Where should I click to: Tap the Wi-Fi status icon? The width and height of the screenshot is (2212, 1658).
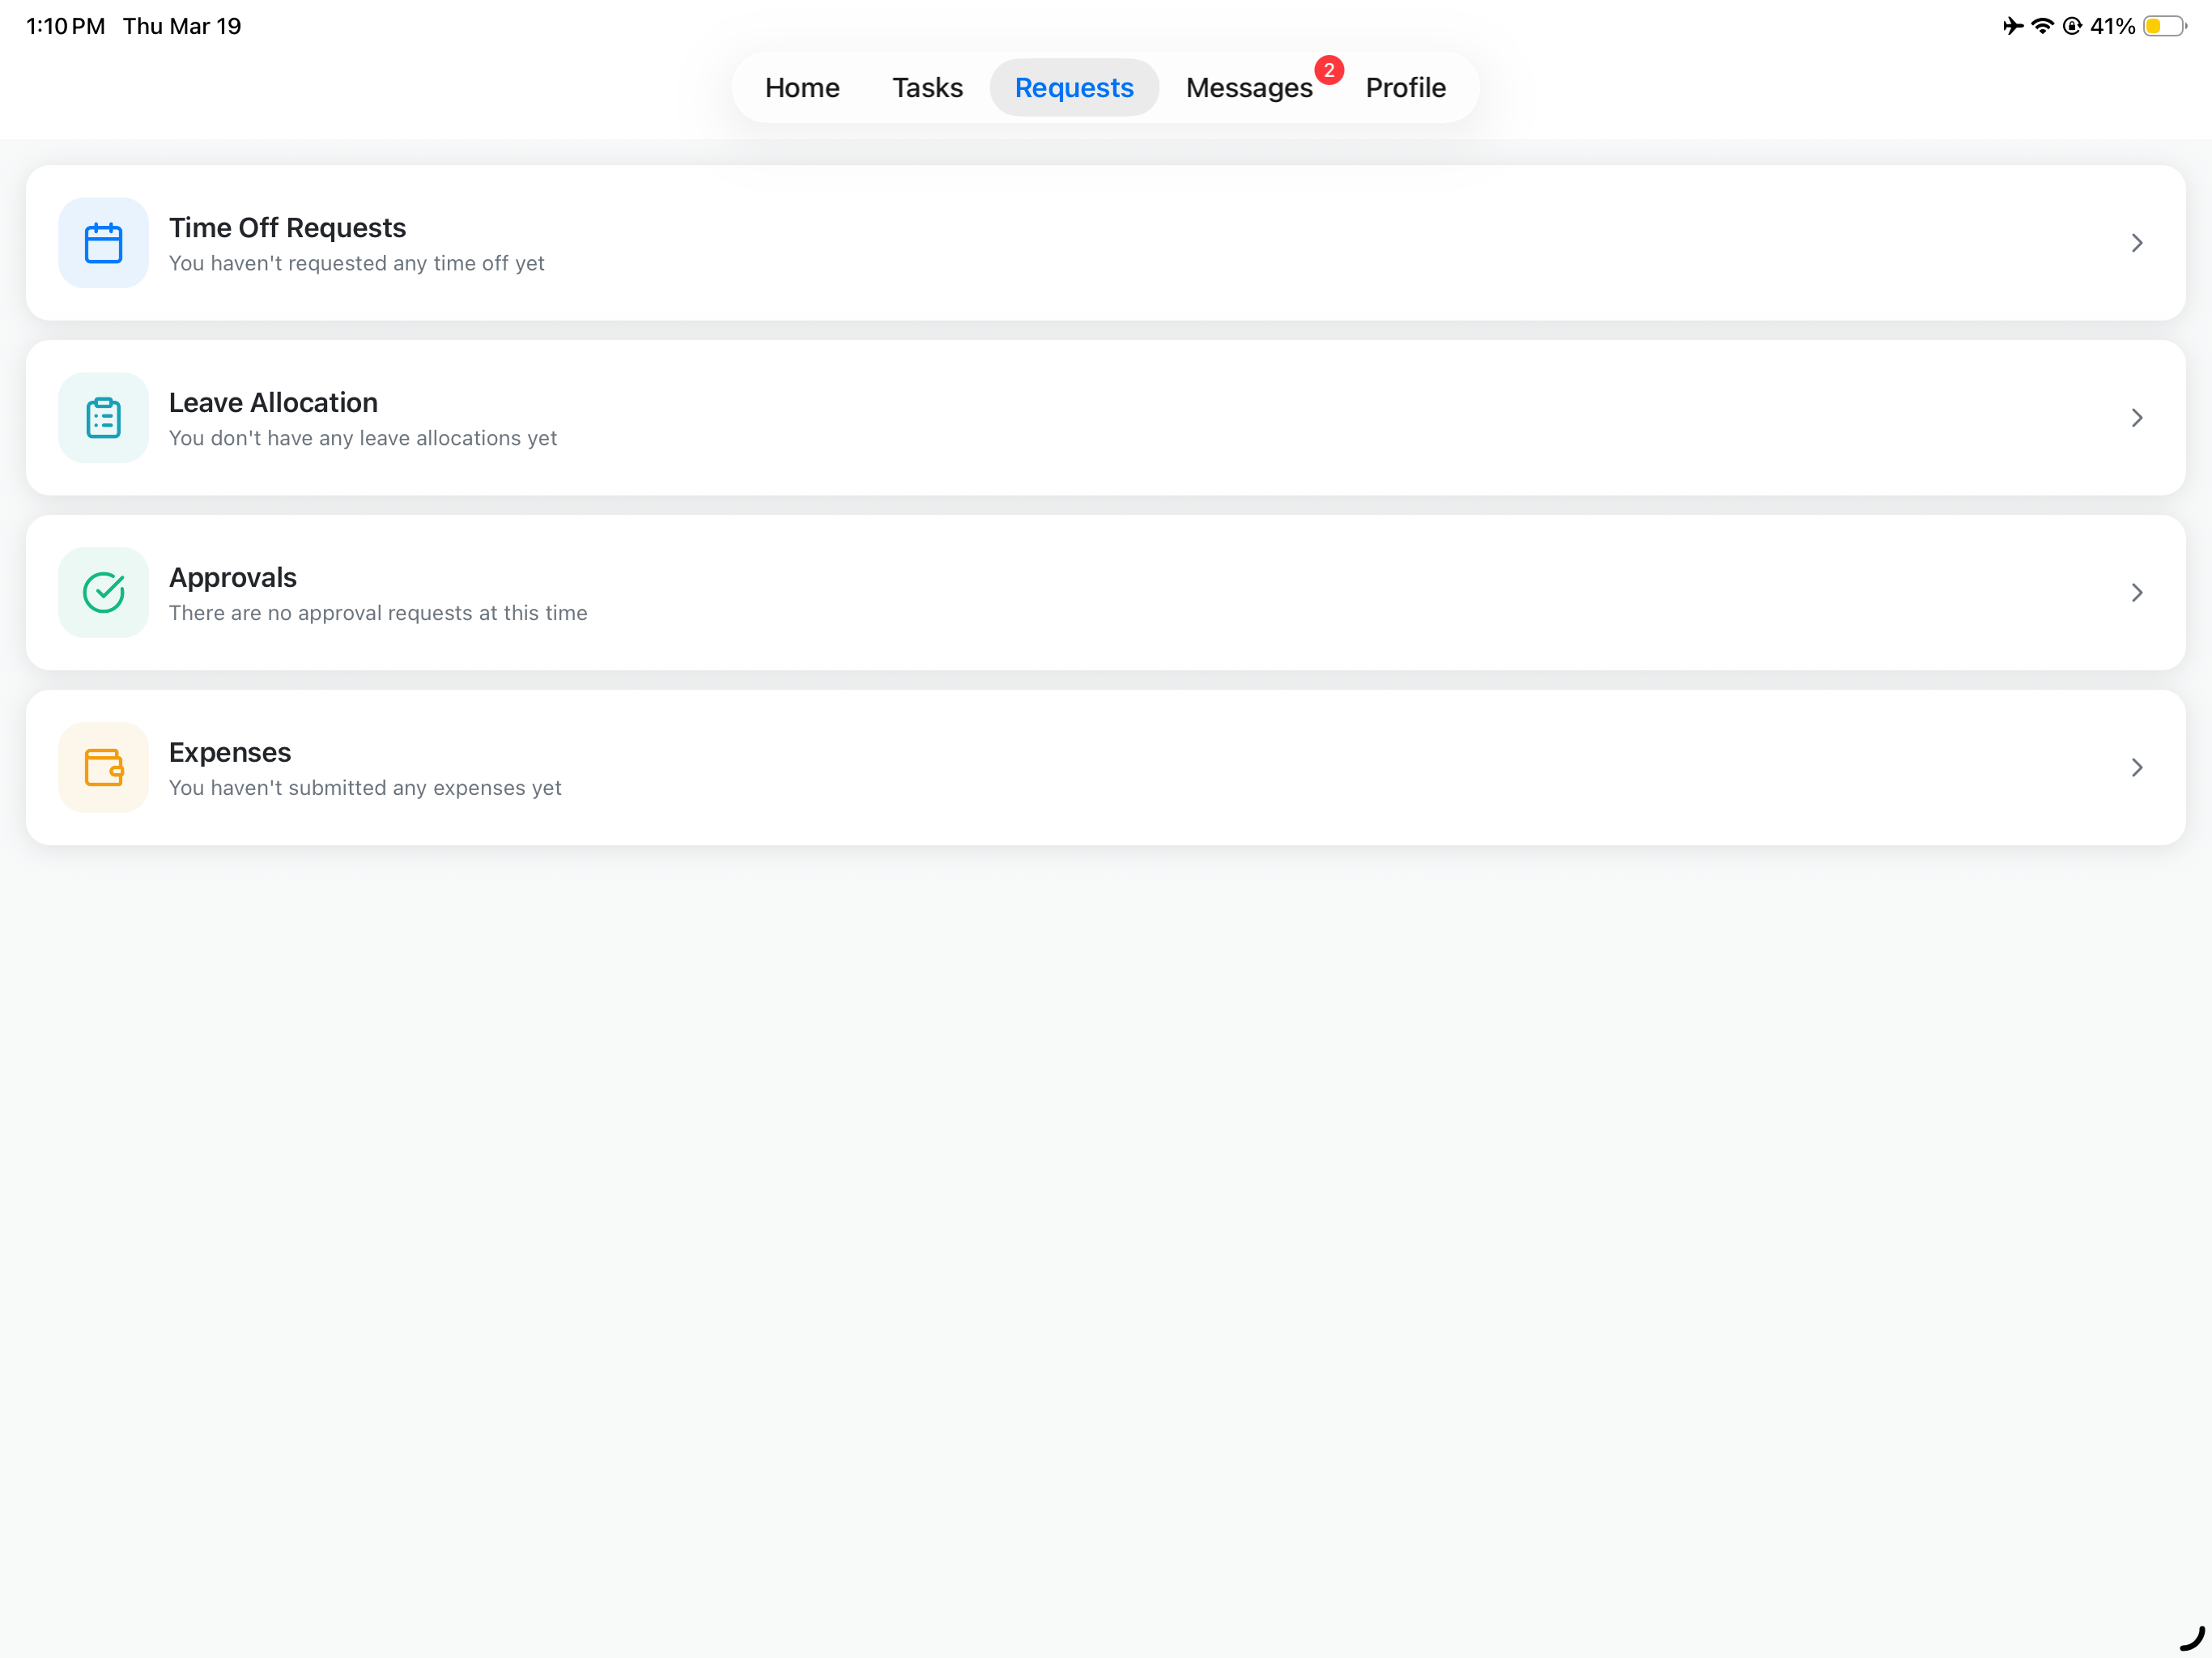coord(2042,26)
